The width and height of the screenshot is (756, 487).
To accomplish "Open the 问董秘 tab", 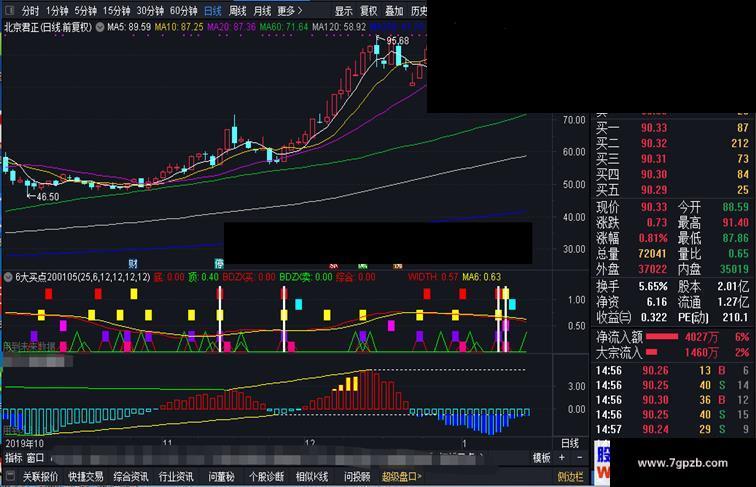I will (221, 477).
